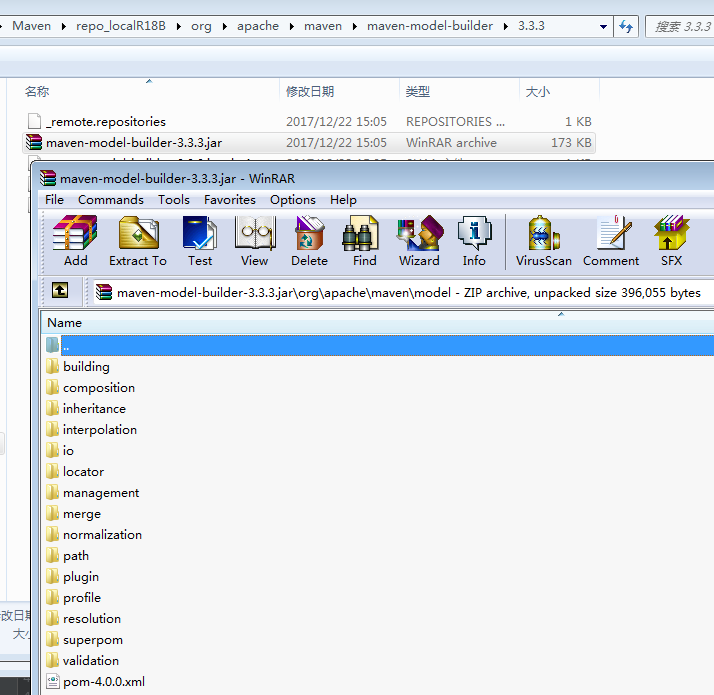Click the Maven breadcrumb segment
Viewport: 714px width, 695px height.
click(x=31, y=26)
